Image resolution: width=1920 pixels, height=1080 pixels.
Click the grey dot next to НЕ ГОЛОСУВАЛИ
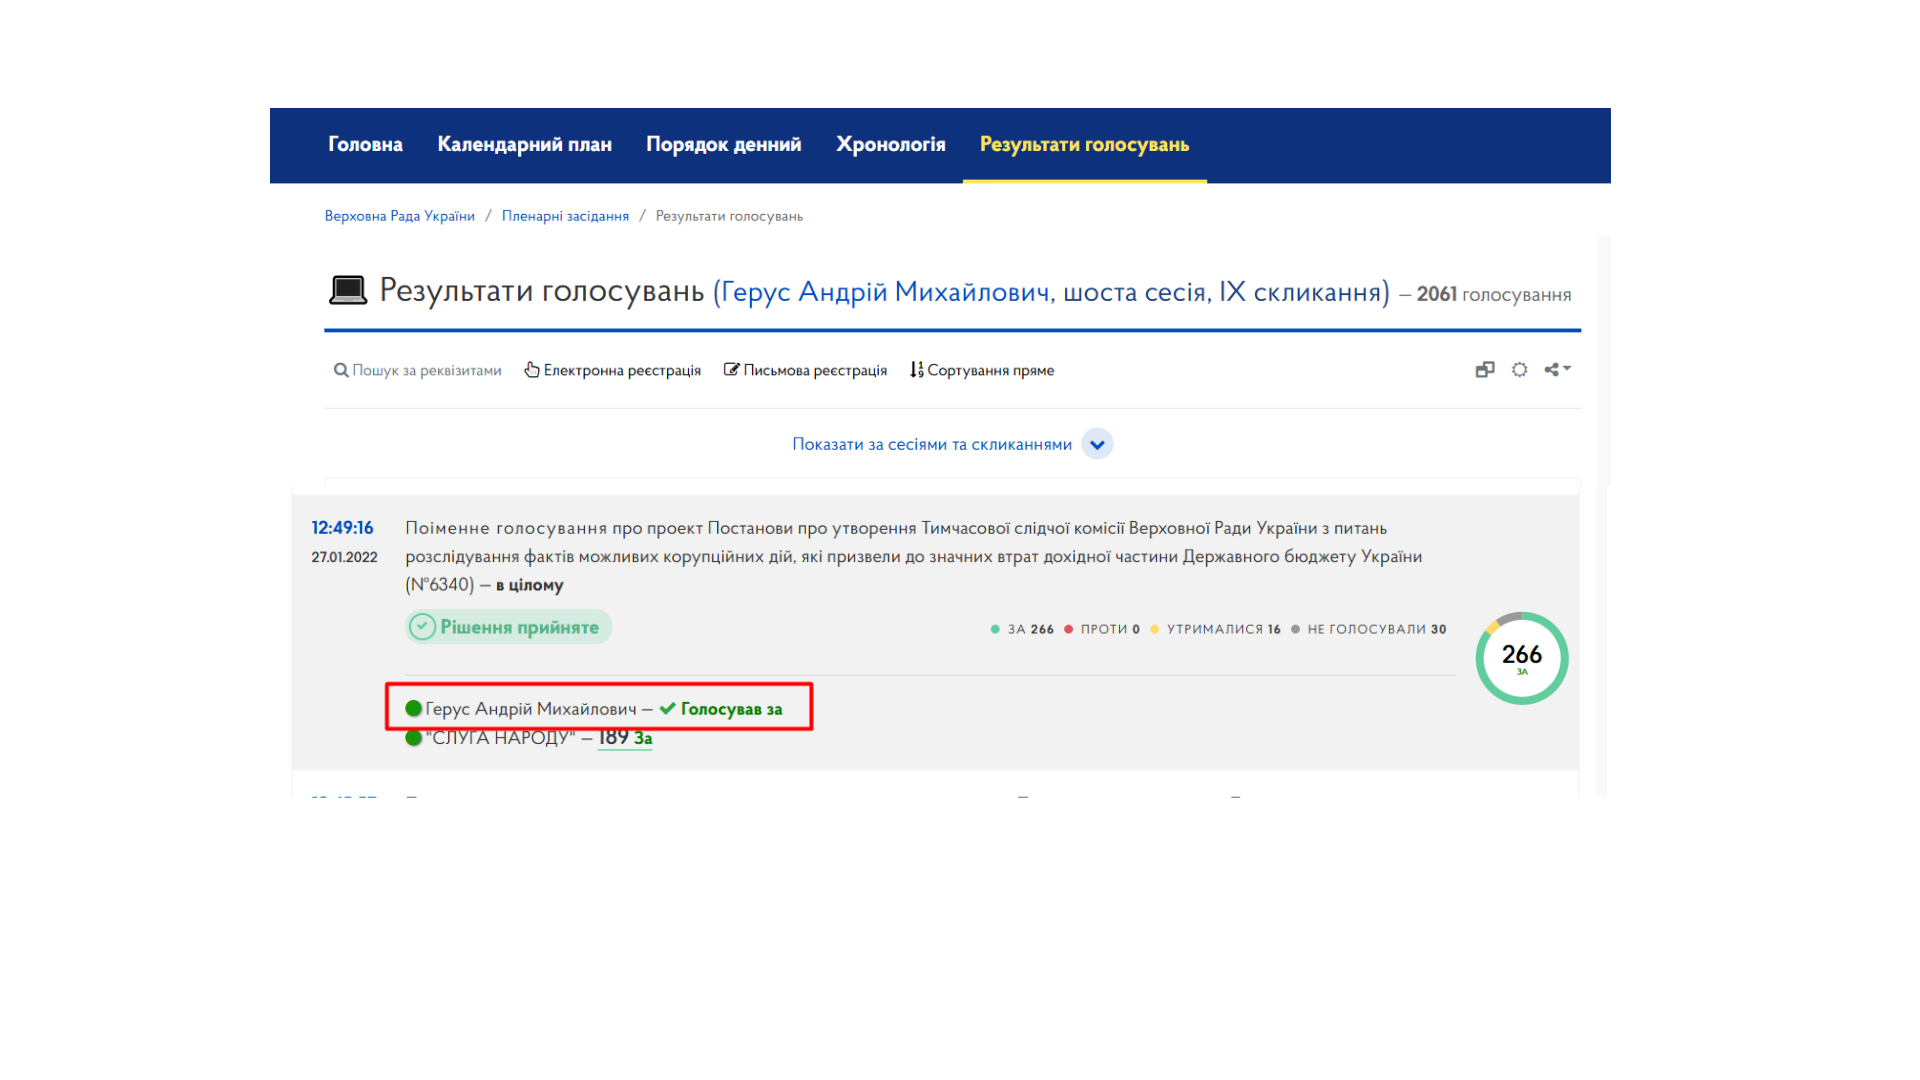click(1296, 629)
